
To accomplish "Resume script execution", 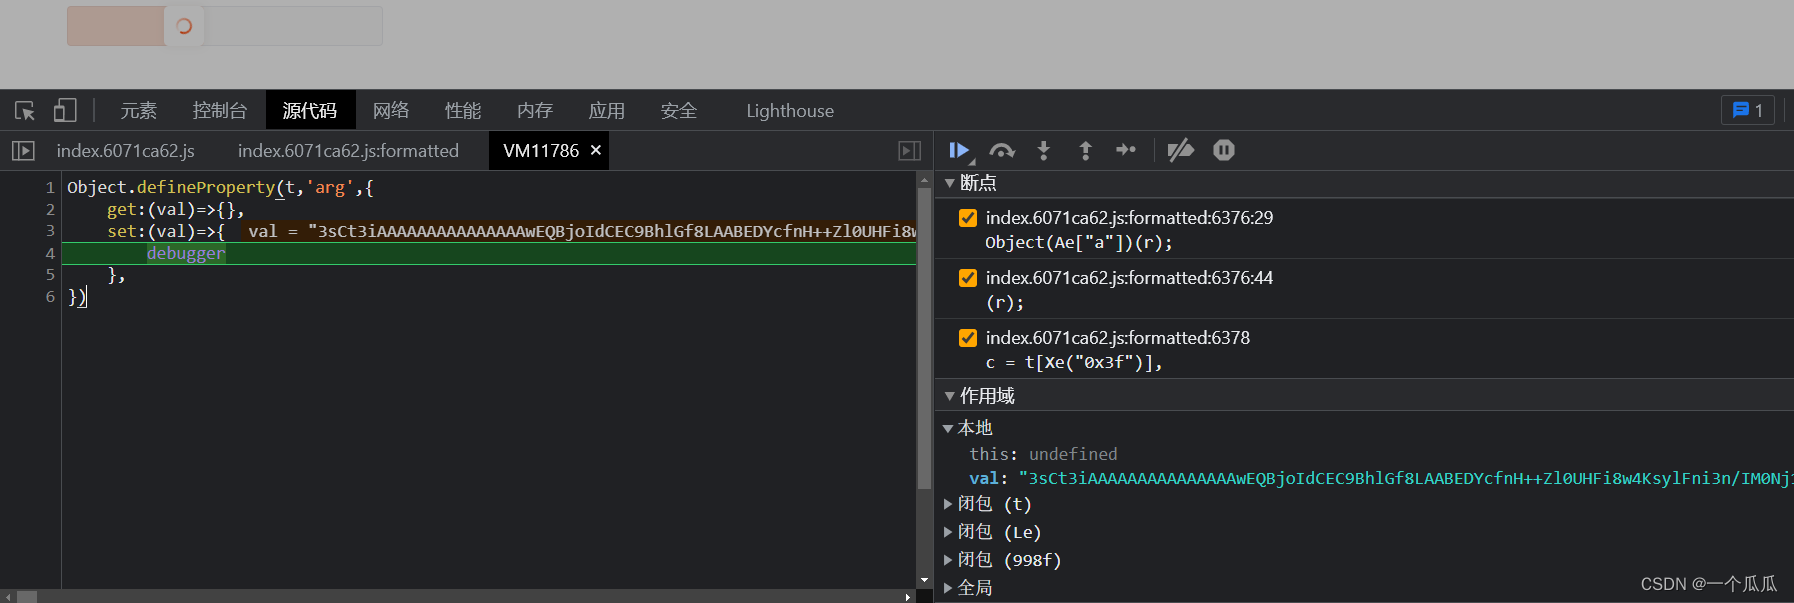I will (960, 151).
